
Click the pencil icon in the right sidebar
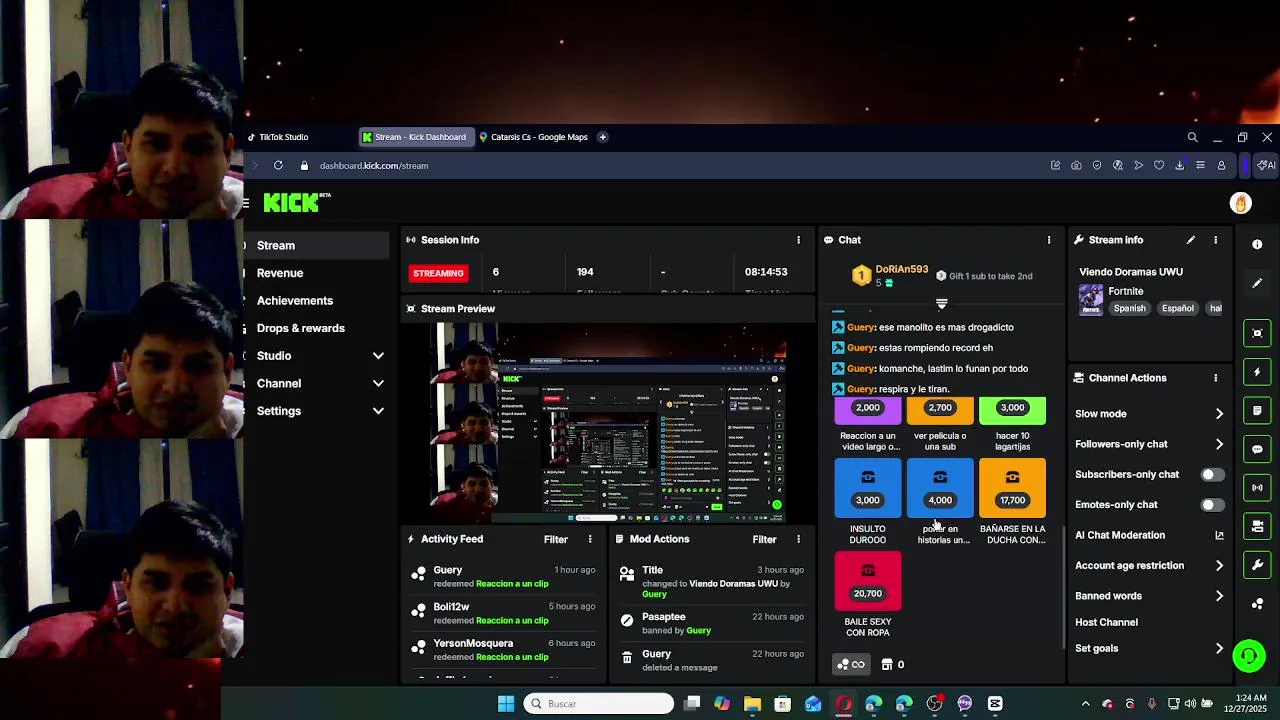[1257, 283]
